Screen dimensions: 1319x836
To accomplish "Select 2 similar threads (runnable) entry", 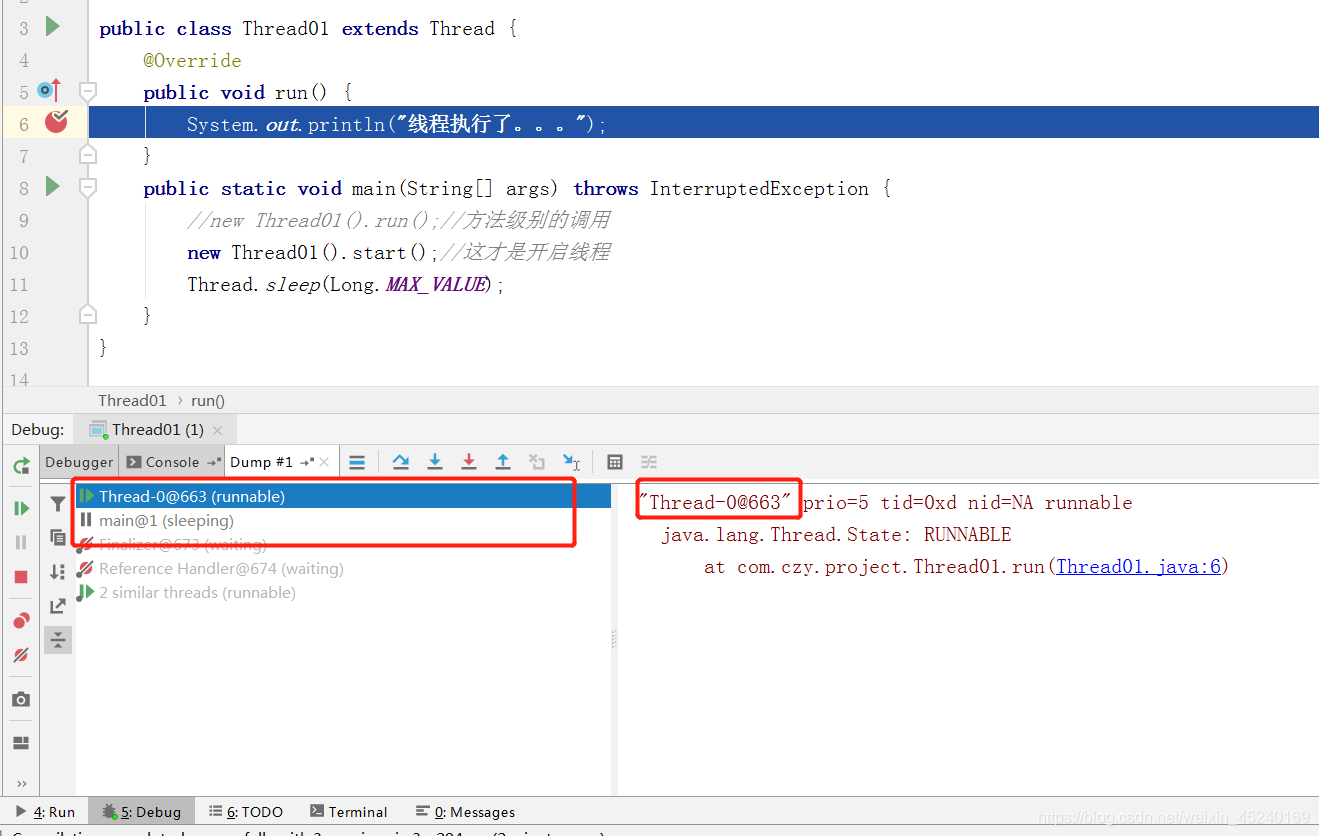I will pyautogui.click(x=343, y=592).
